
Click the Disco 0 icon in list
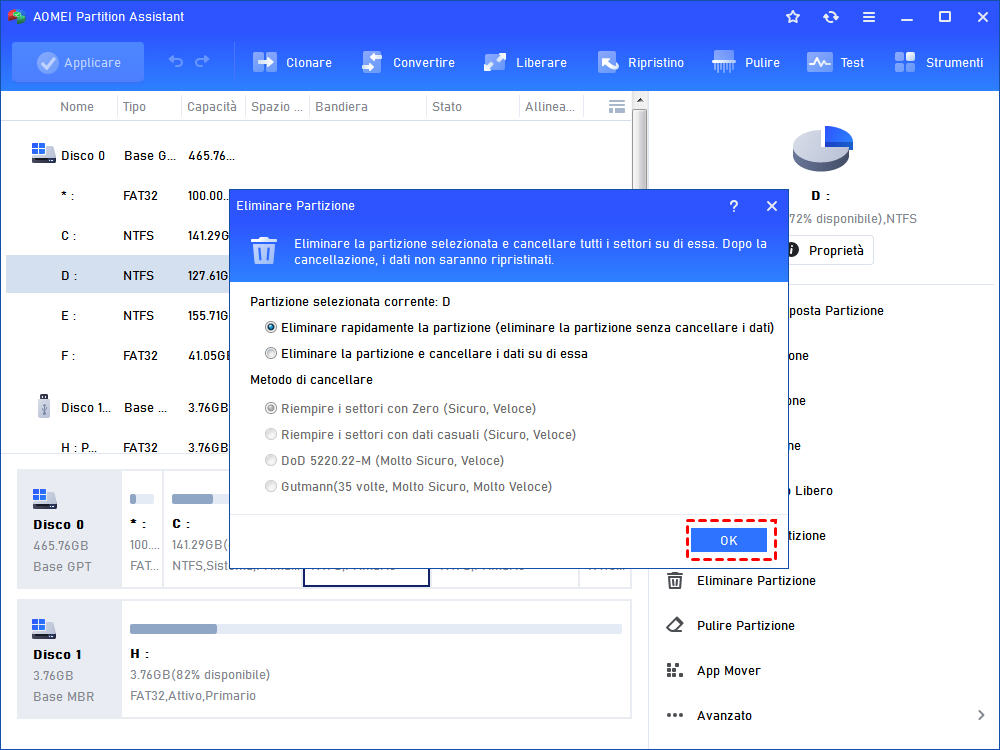pos(43,153)
